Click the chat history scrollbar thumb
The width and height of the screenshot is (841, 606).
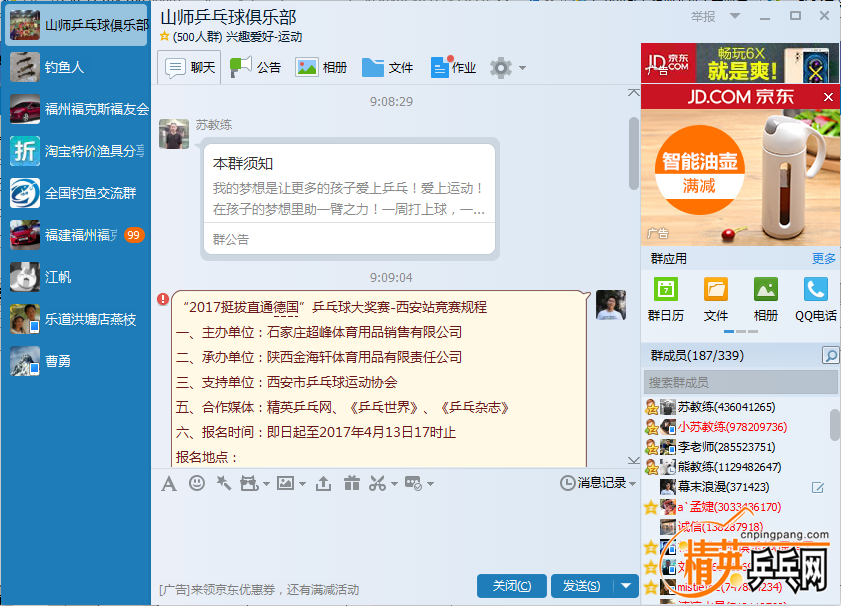pos(633,153)
